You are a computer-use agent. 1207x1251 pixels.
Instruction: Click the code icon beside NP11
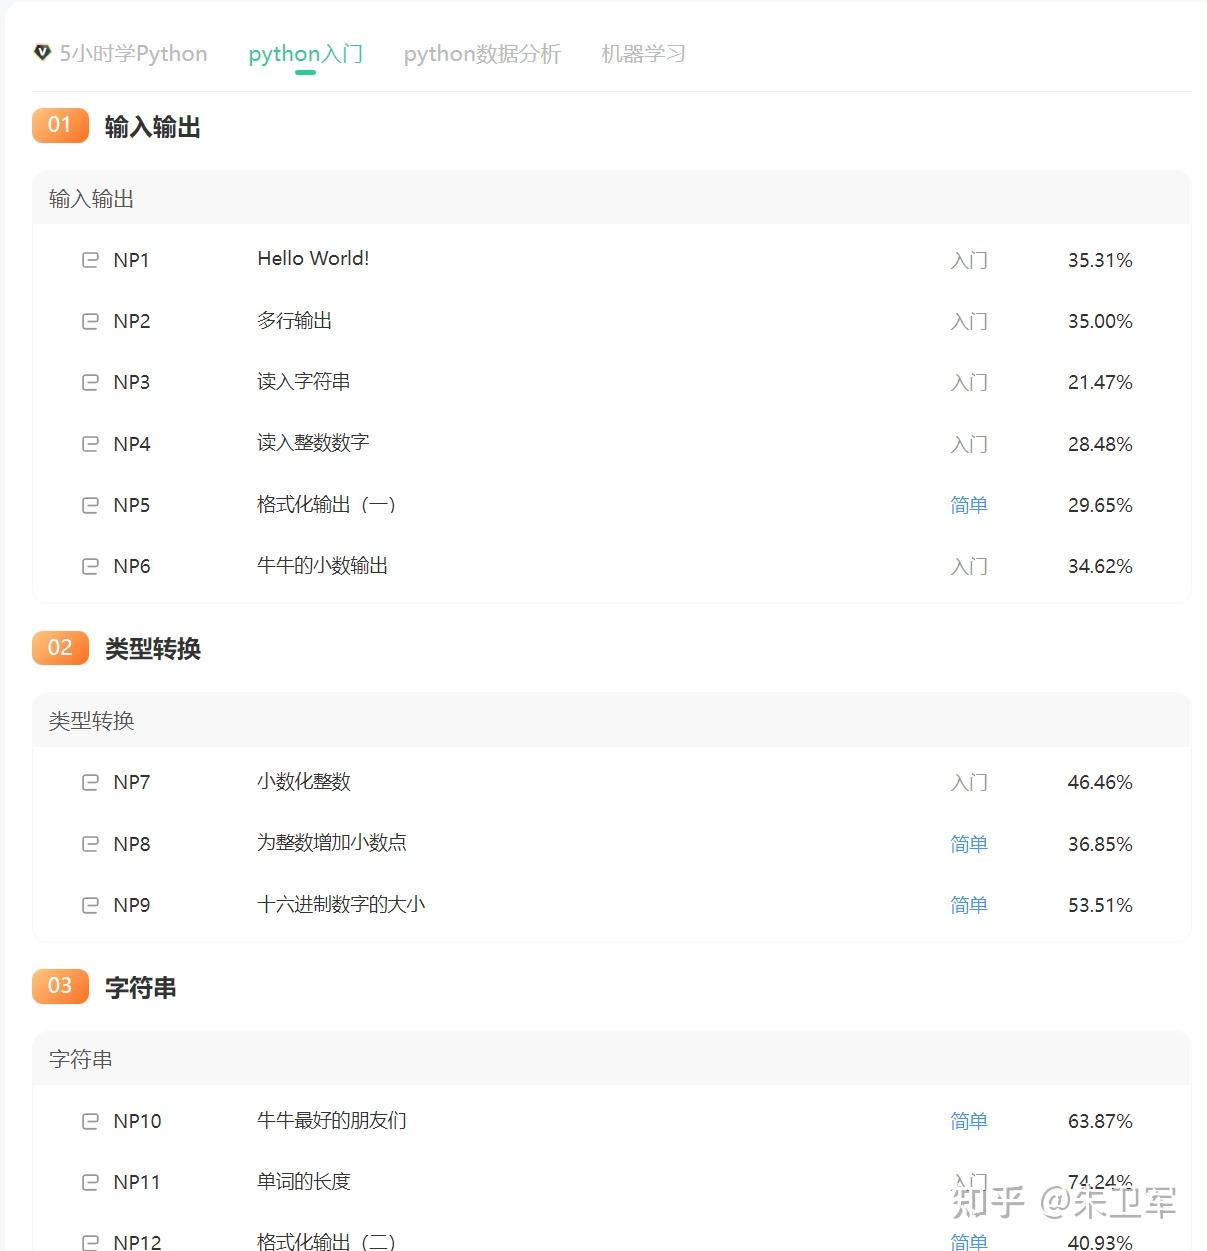coord(90,1182)
